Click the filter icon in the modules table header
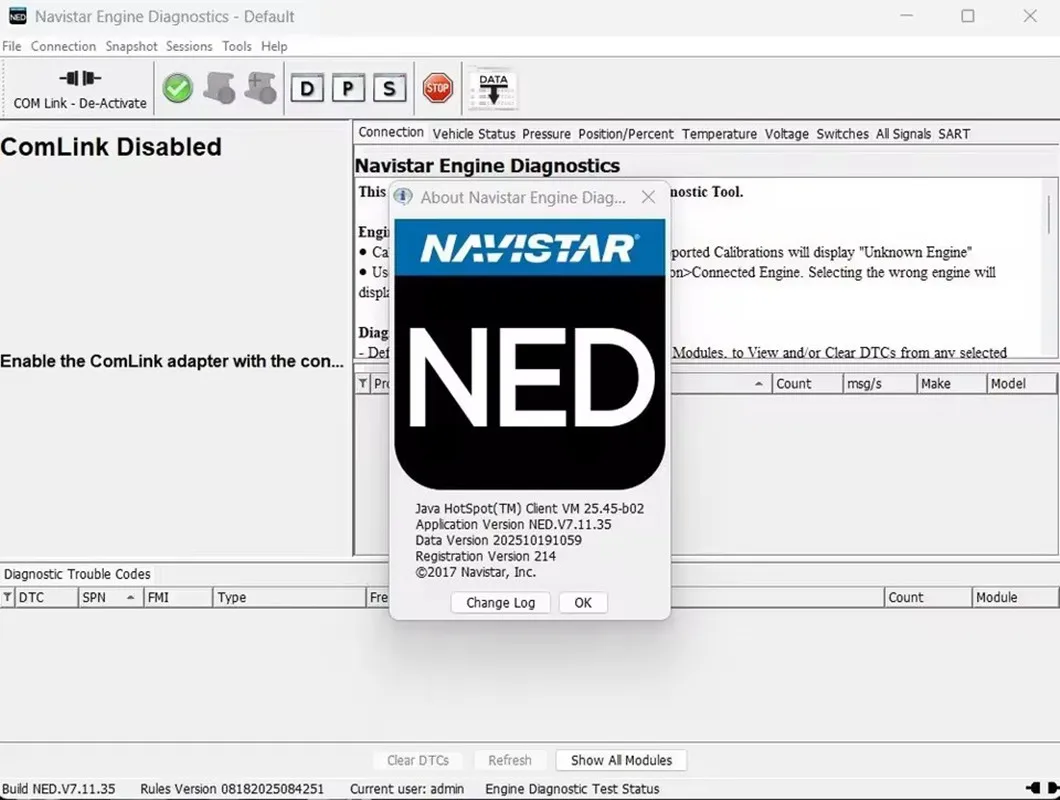This screenshot has height=800, width=1060. coord(363,383)
